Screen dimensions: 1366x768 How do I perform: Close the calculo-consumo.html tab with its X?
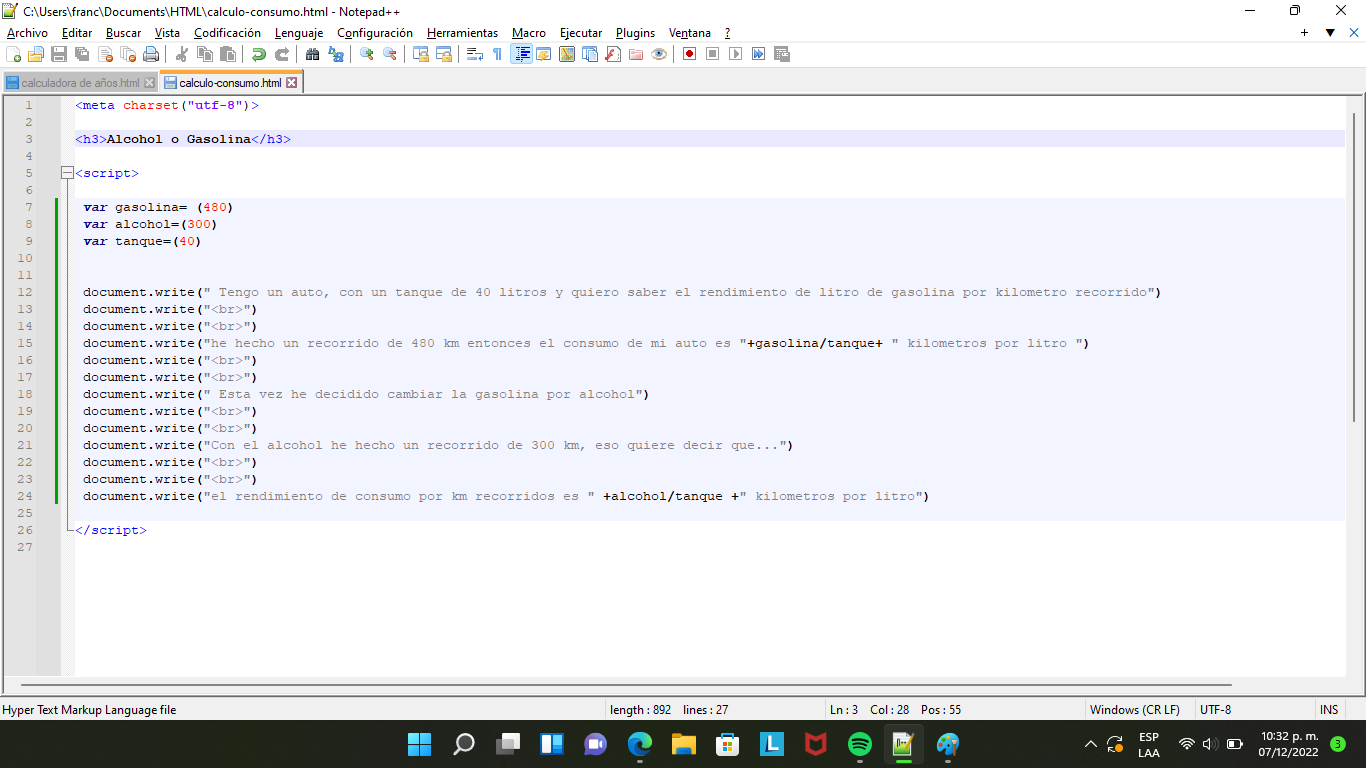point(292,83)
